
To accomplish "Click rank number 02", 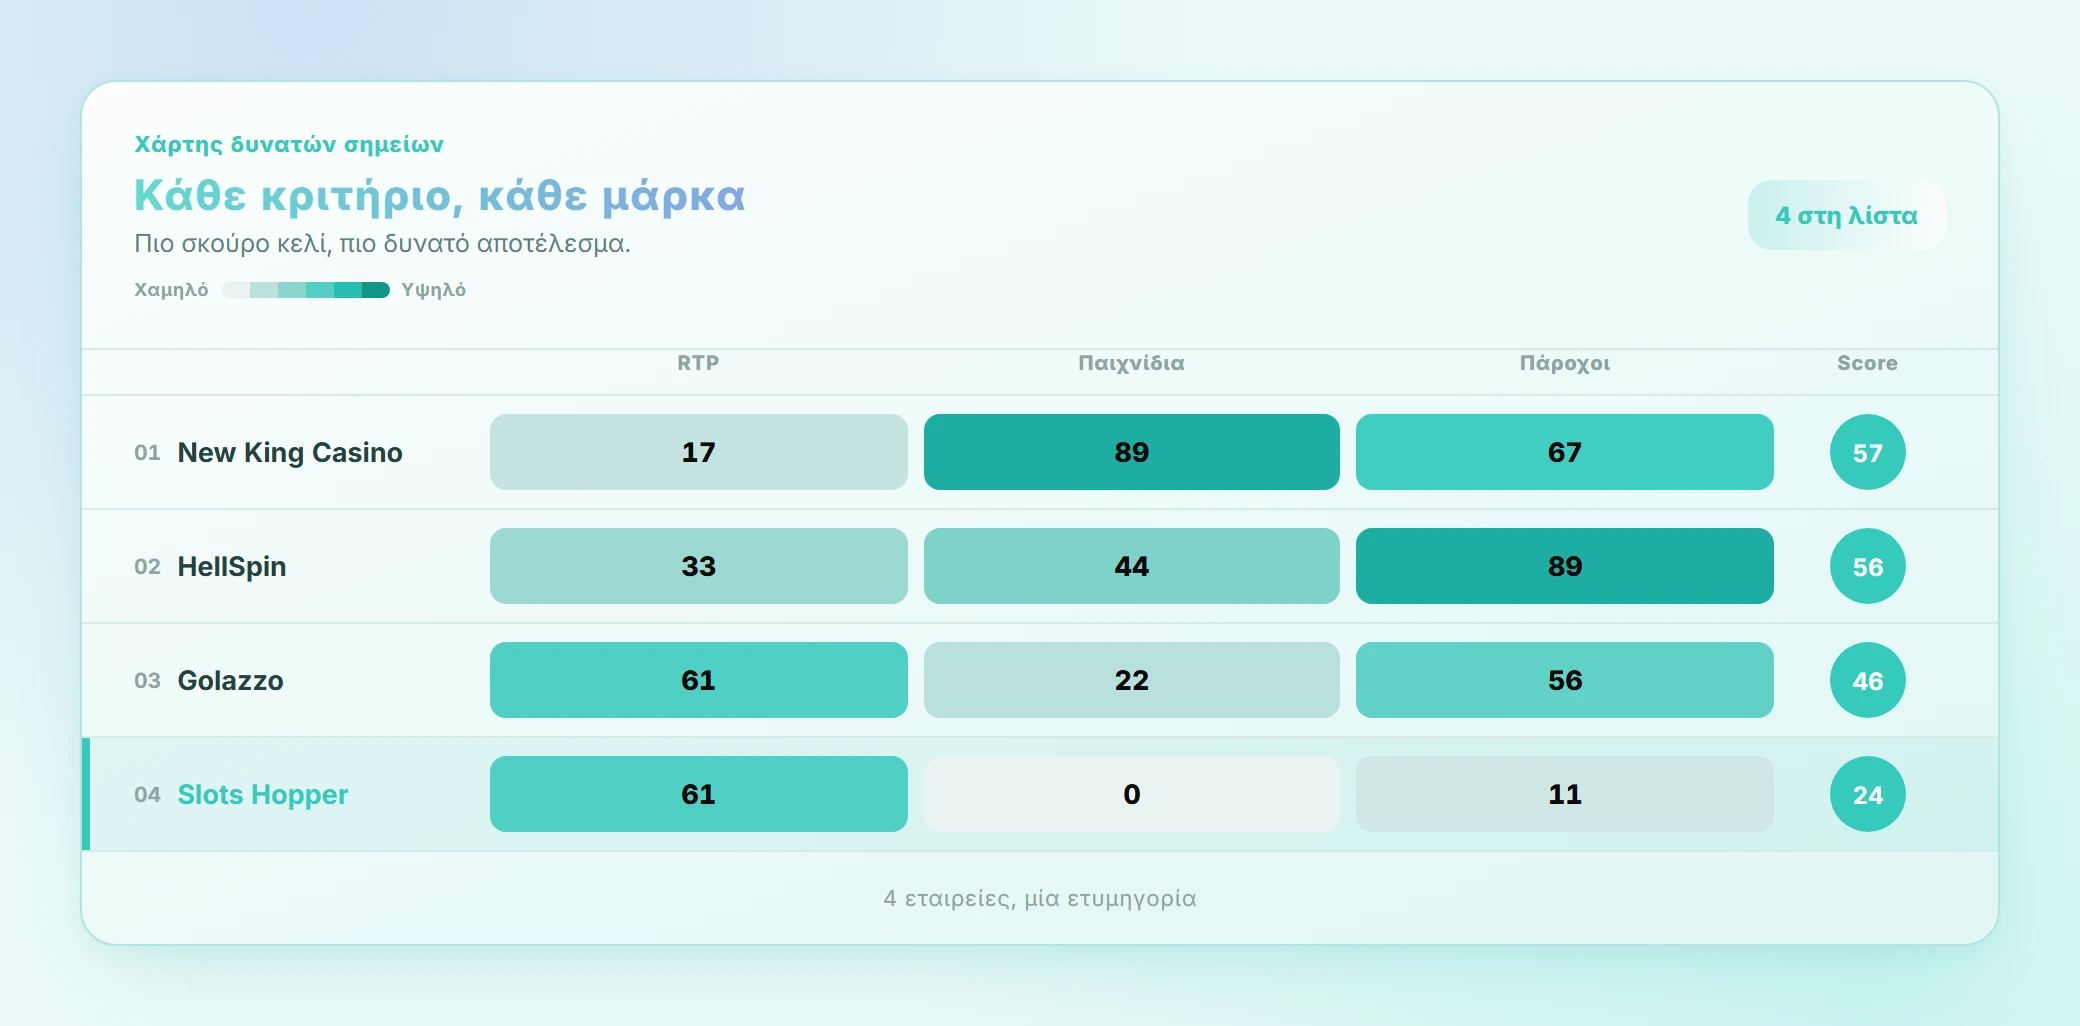I will 147,567.
